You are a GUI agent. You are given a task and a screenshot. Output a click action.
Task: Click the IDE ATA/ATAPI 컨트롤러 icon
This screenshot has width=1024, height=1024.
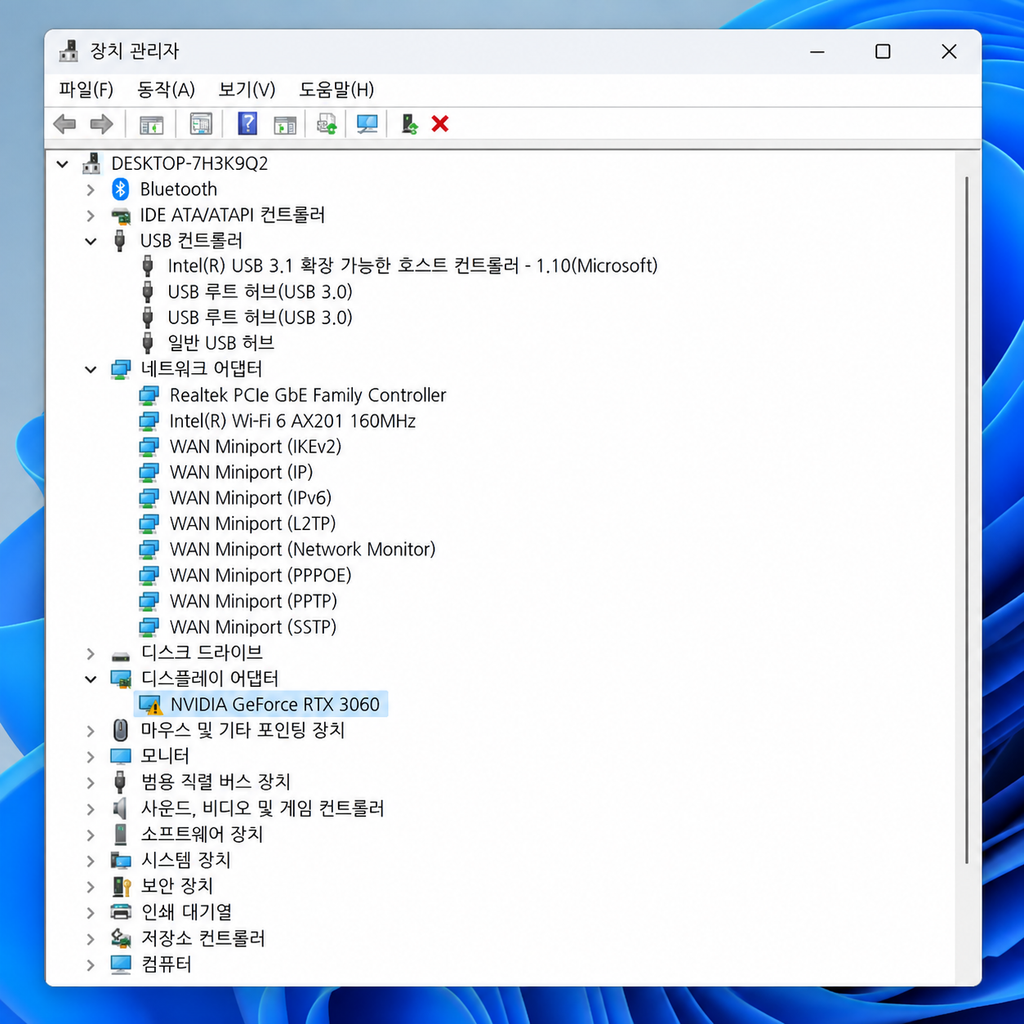120,215
